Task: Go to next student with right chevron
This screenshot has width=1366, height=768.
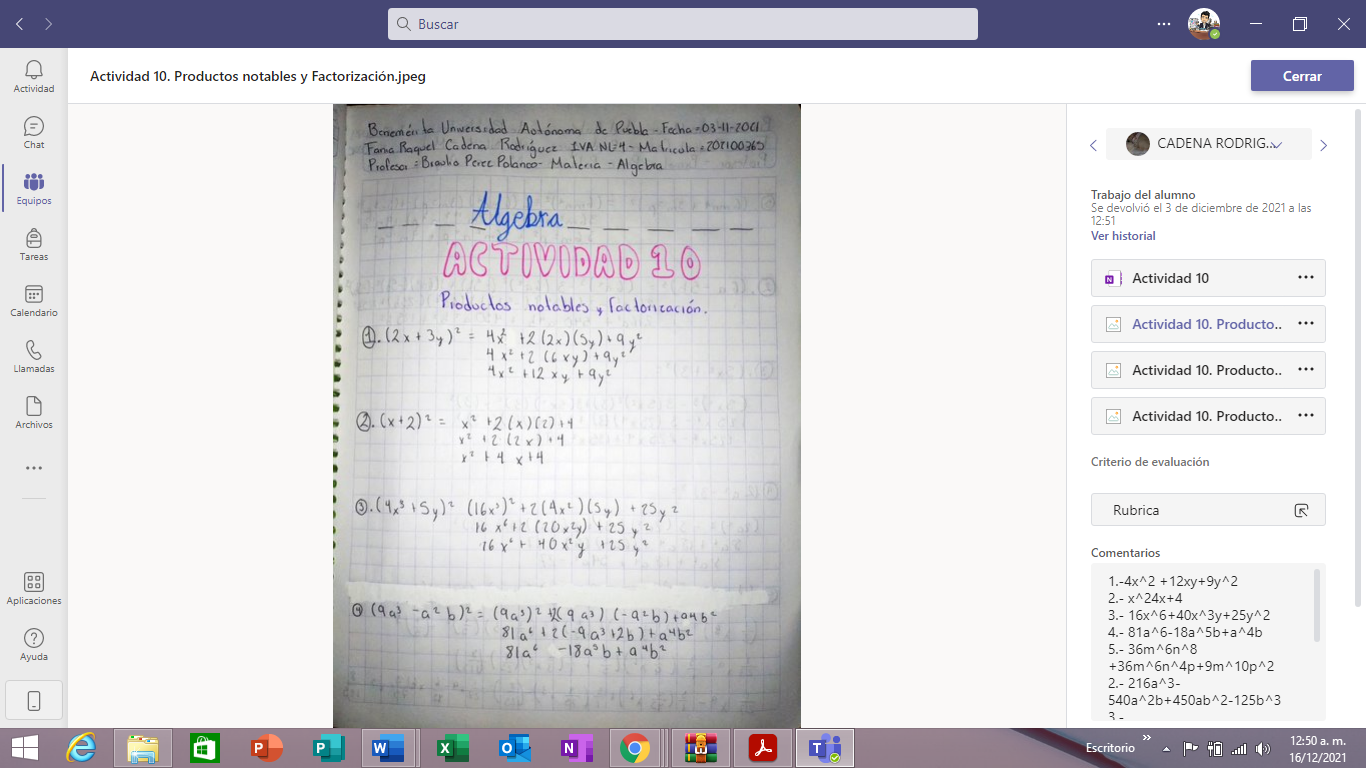Action: click(1323, 145)
